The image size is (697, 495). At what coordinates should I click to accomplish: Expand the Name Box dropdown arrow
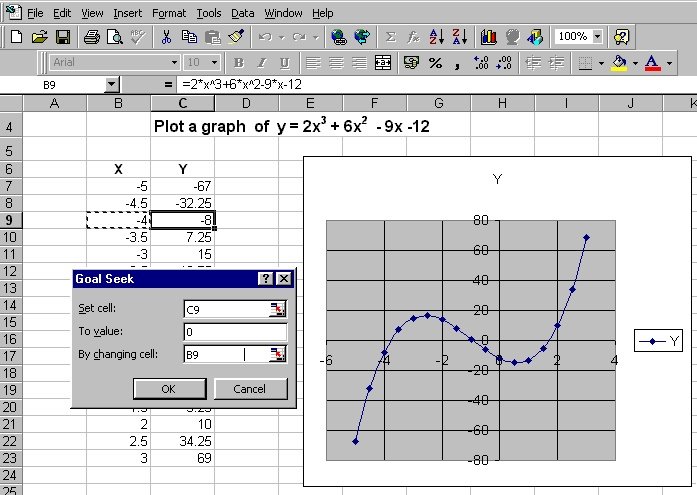pyautogui.click(x=110, y=86)
